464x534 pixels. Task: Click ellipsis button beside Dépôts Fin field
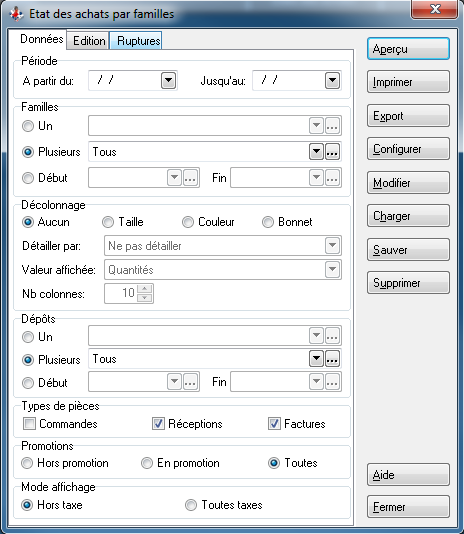(x=332, y=381)
